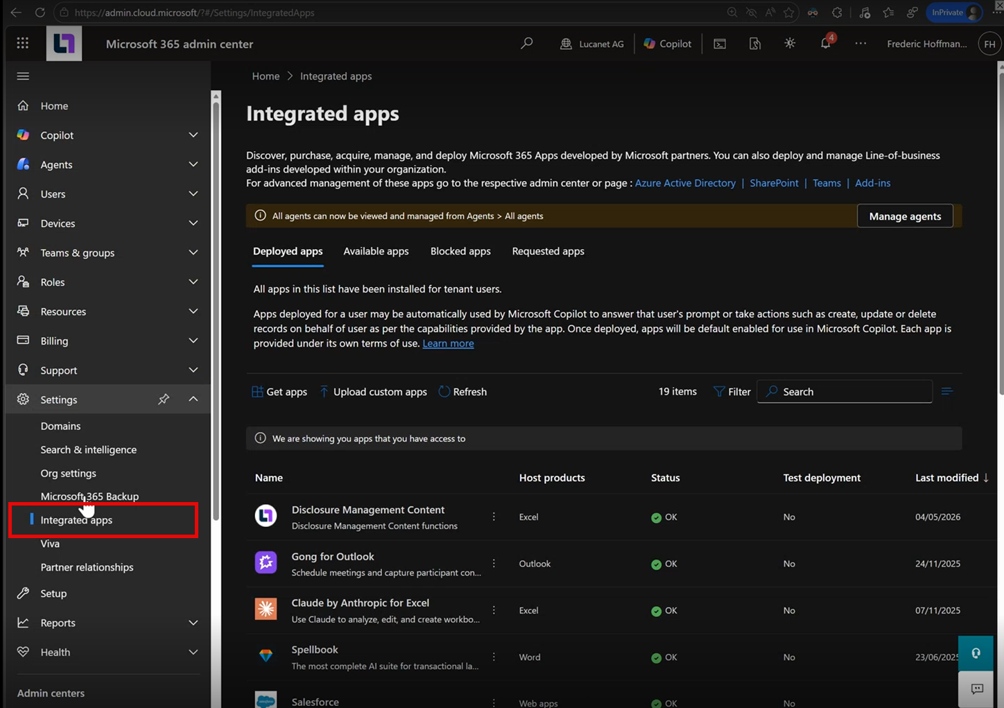Viewport: 1004px width, 708px height.
Task: Expand the Health navigation section
Action: click(x=193, y=652)
